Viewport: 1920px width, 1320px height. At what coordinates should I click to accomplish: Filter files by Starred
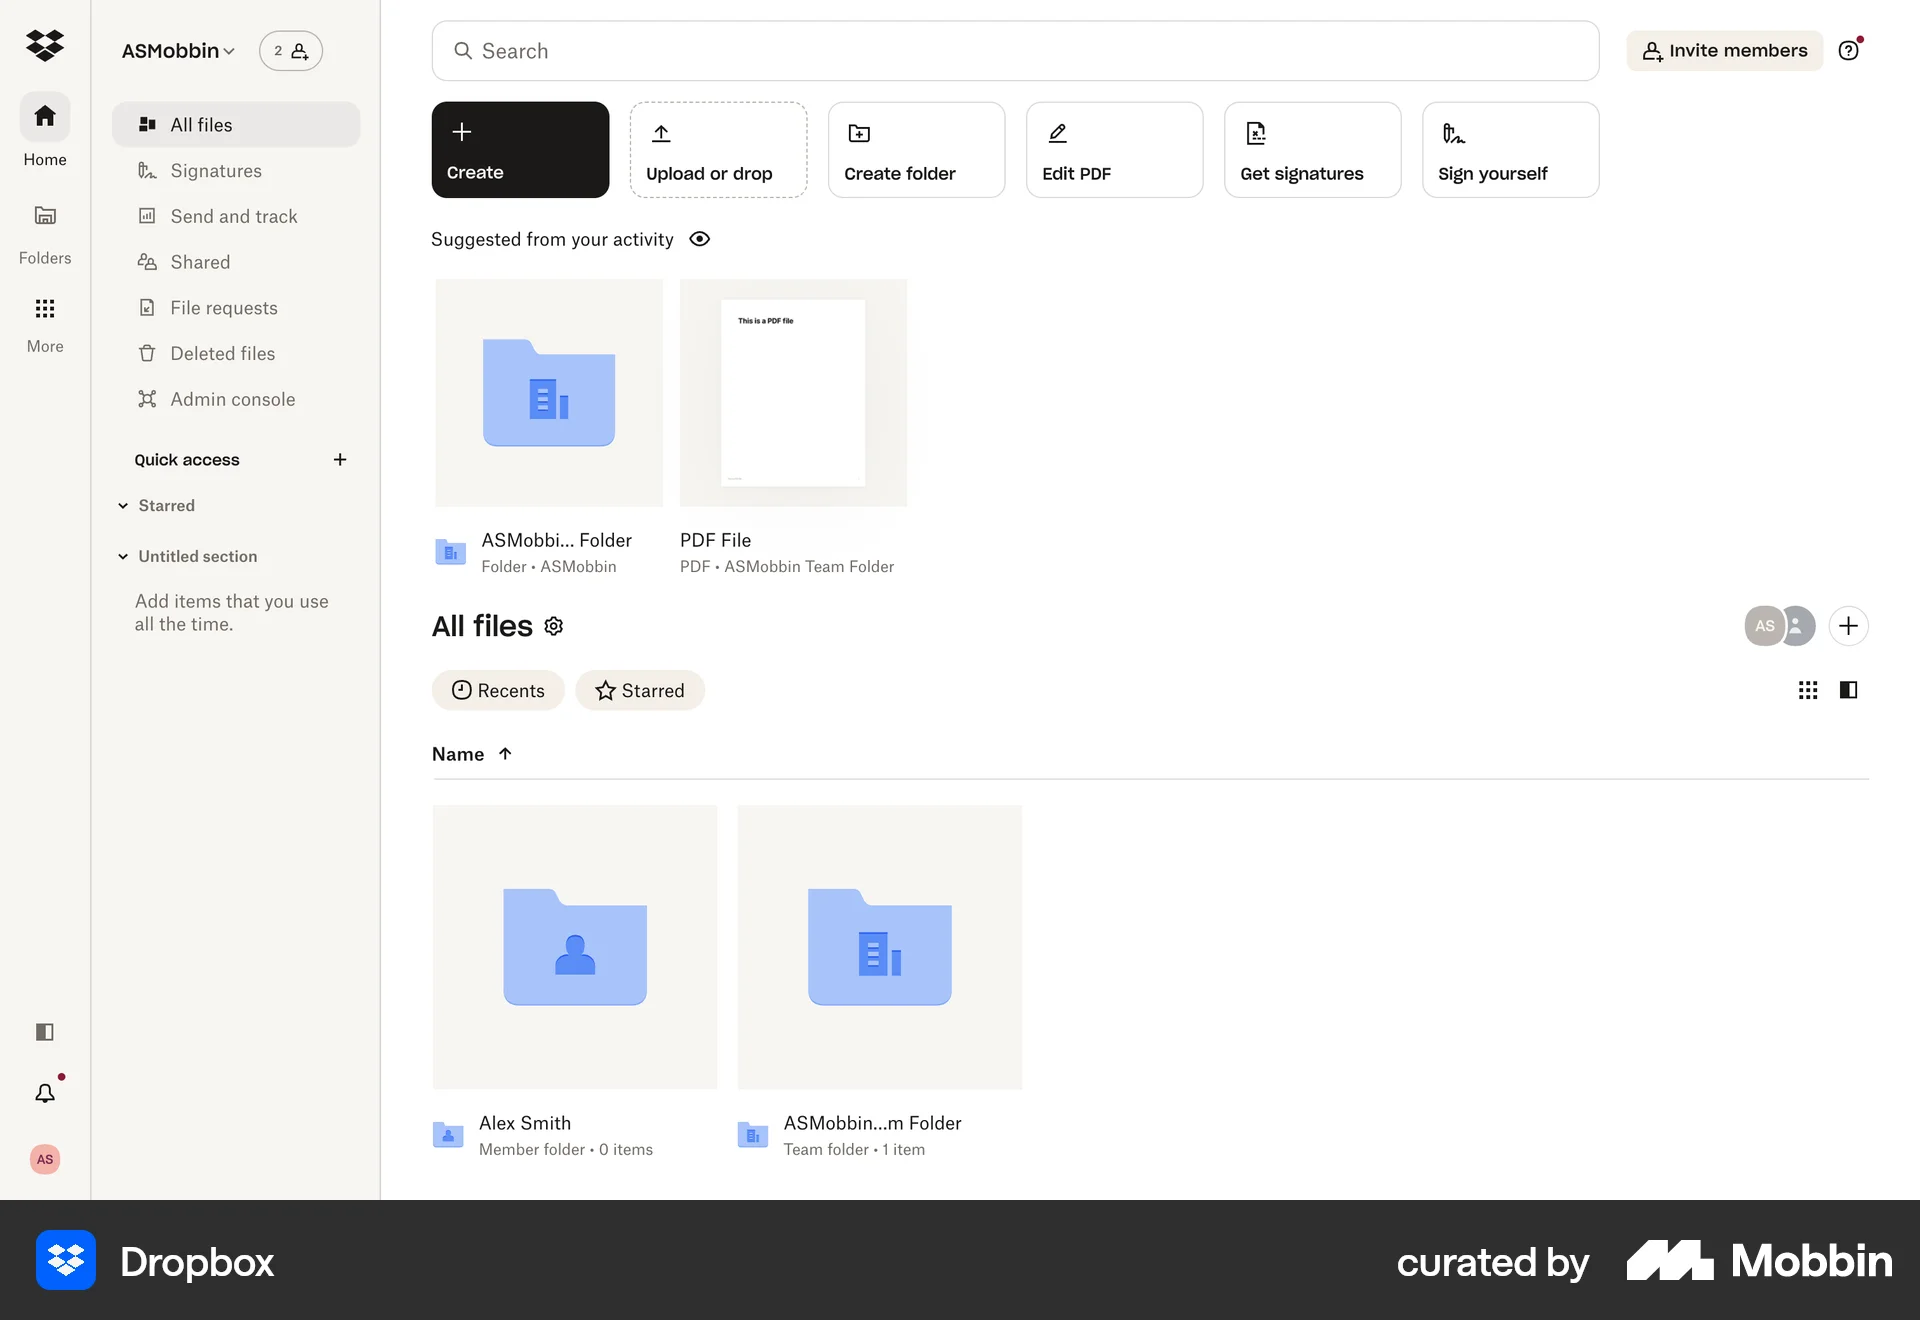(x=639, y=690)
